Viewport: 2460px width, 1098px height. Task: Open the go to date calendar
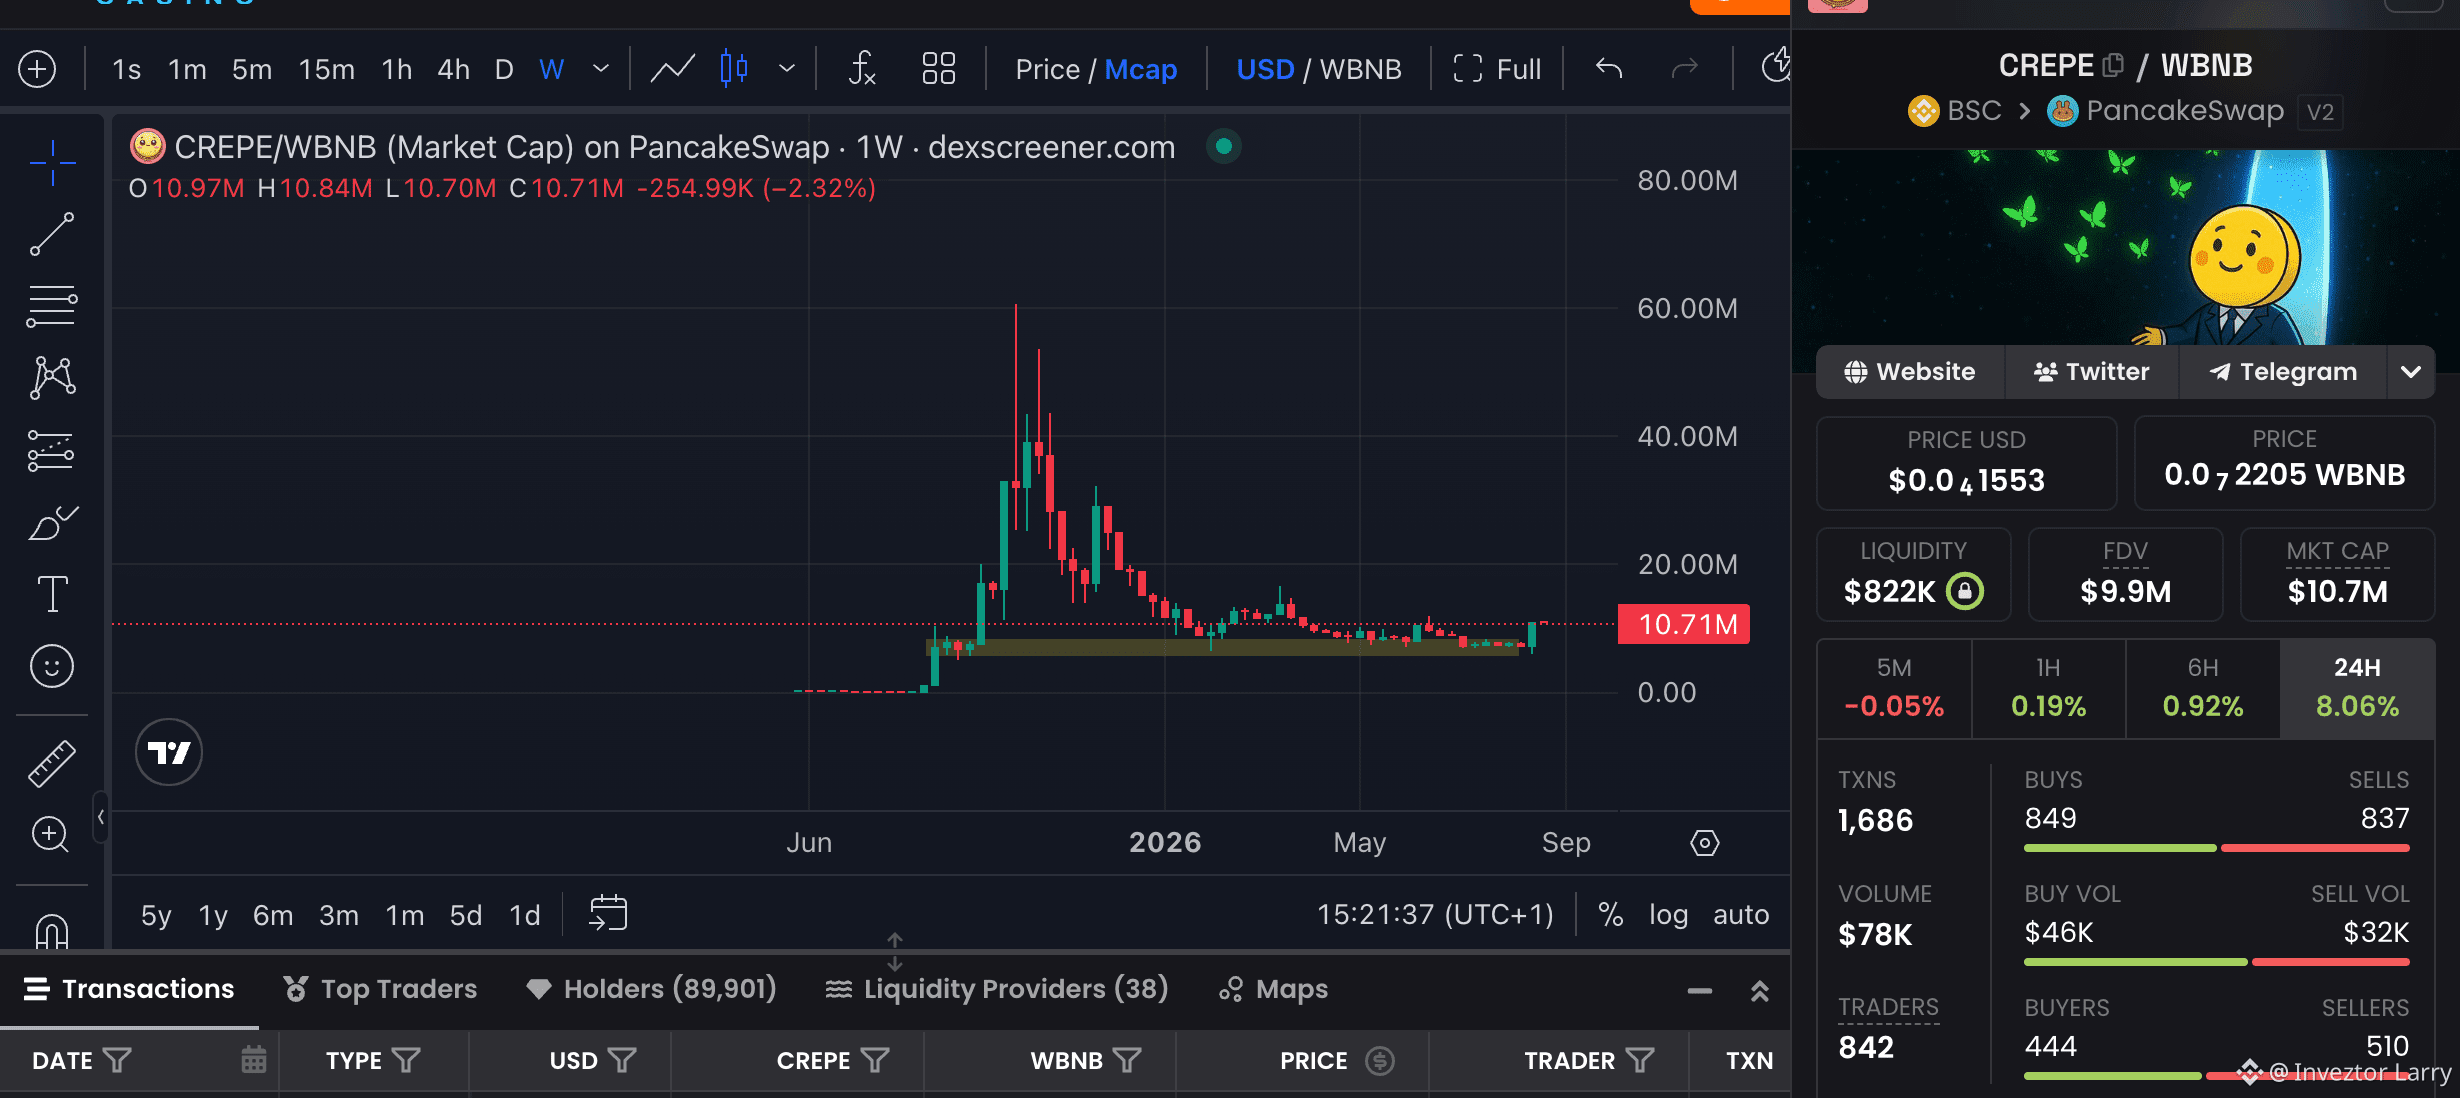(608, 913)
